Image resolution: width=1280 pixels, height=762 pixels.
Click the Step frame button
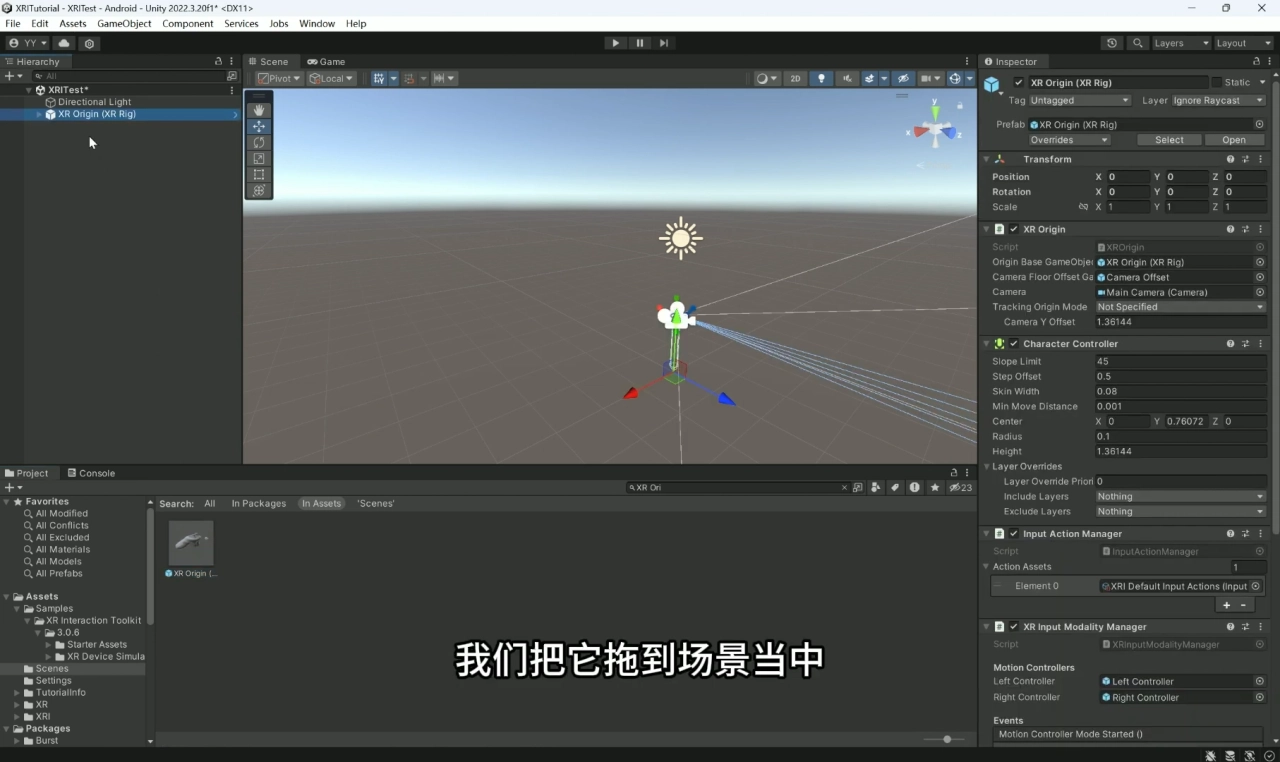[x=664, y=43]
